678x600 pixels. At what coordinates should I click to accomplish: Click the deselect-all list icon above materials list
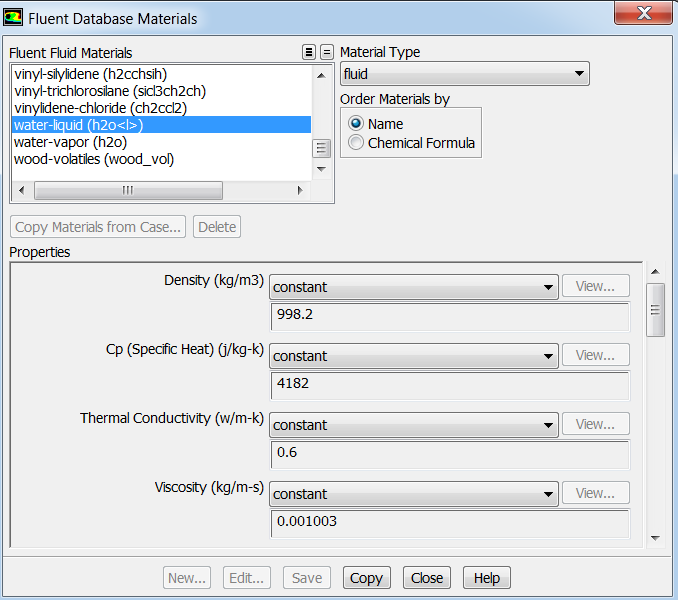pos(327,52)
